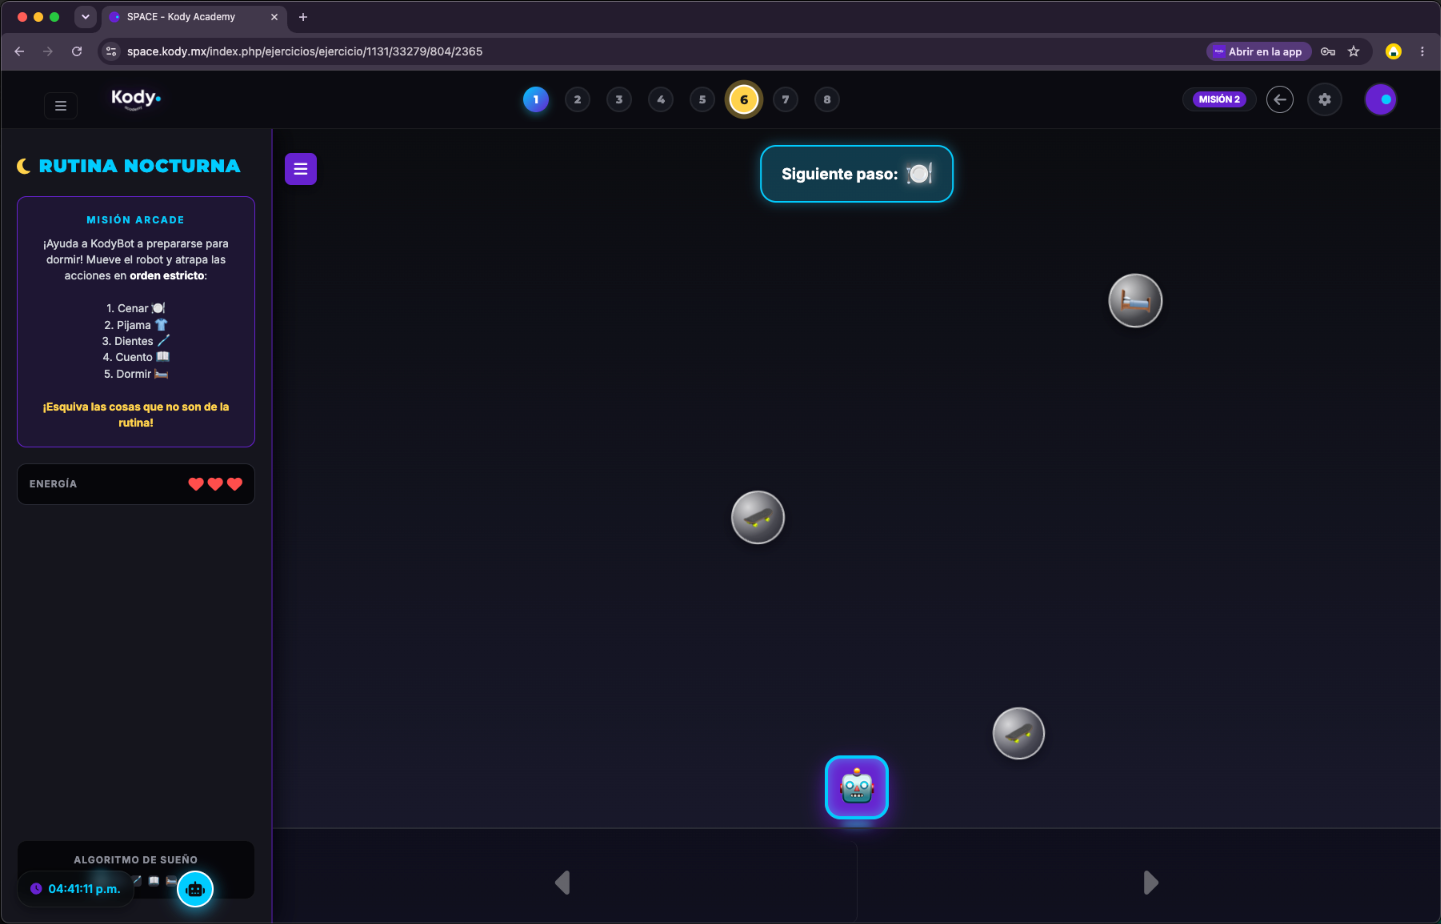The width and height of the screenshot is (1441, 924).
Task: Click the ENERGÍA label
Action: (x=53, y=484)
